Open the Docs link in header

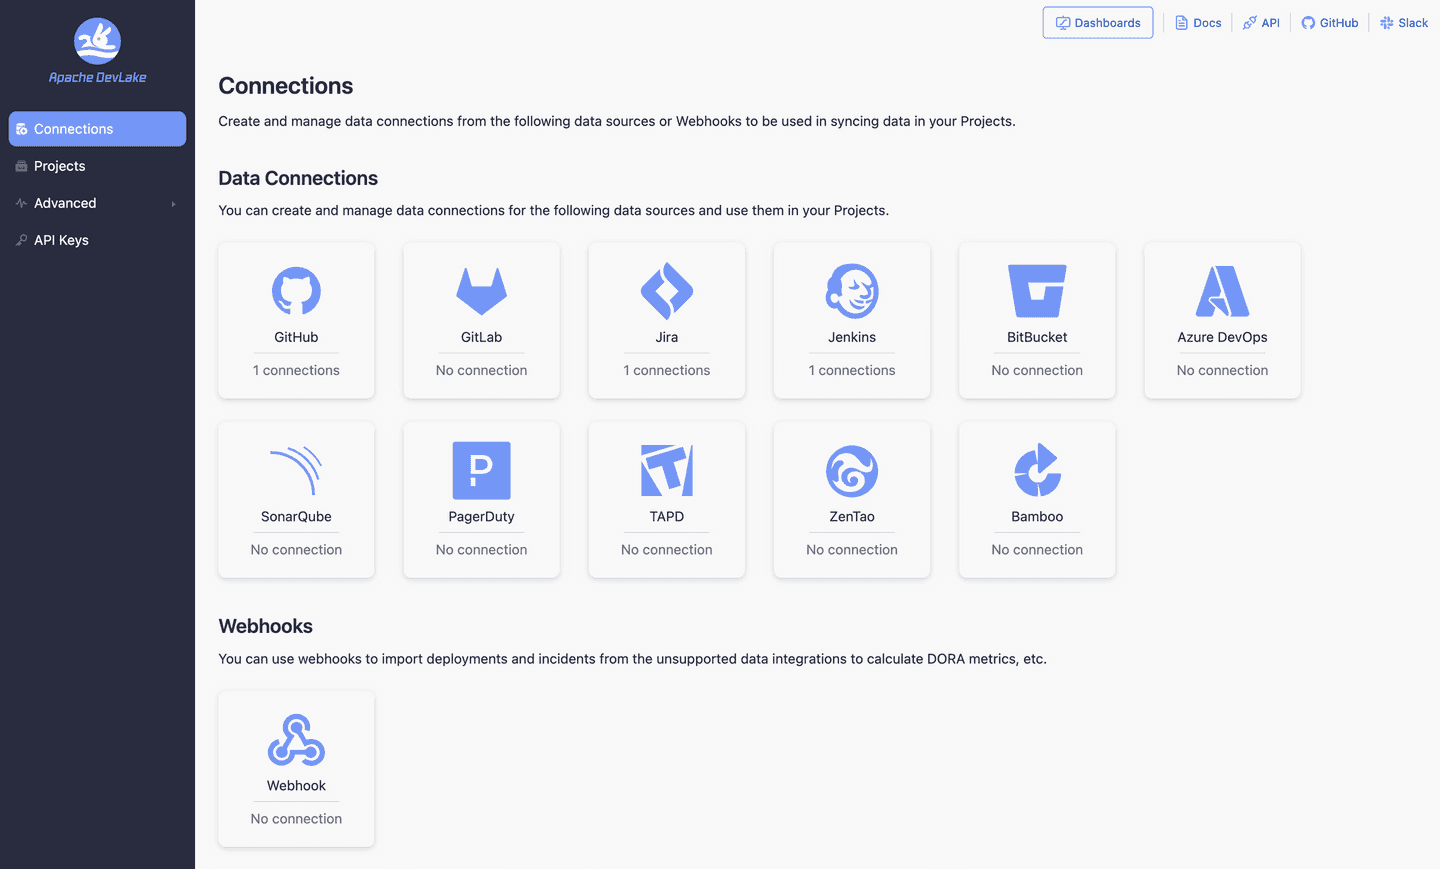1198,23
